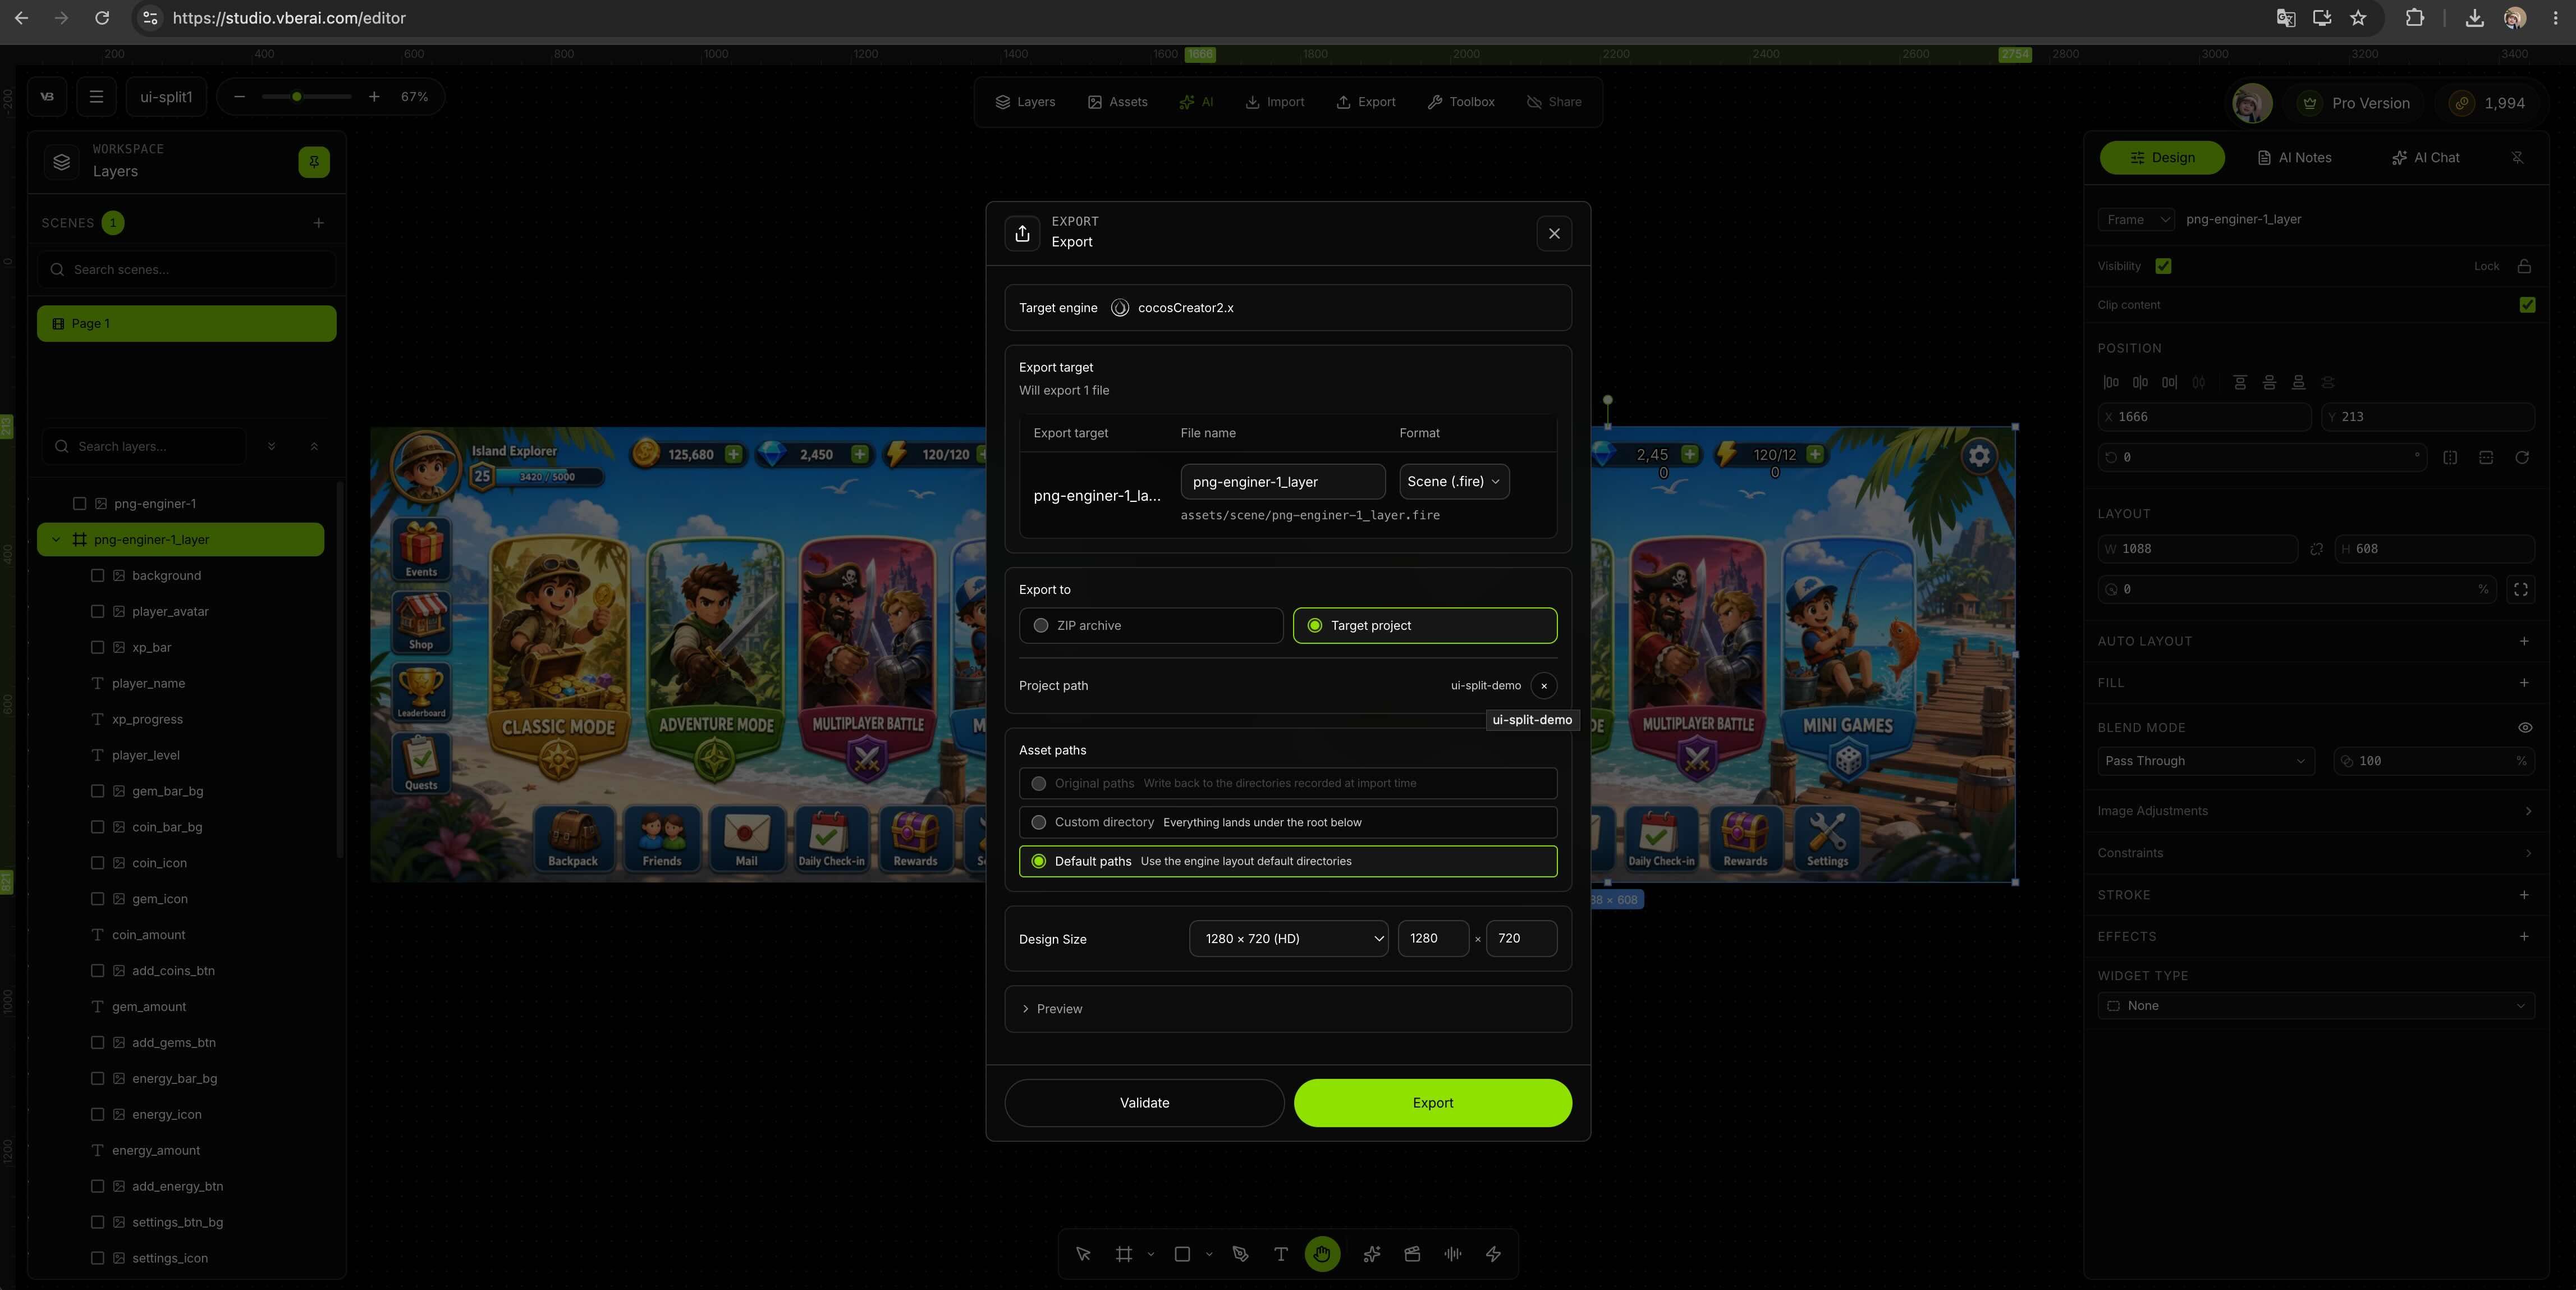The height and width of the screenshot is (1290, 2576).
Task: Click the lightning quick action icon
Action: [1493, 1254]
